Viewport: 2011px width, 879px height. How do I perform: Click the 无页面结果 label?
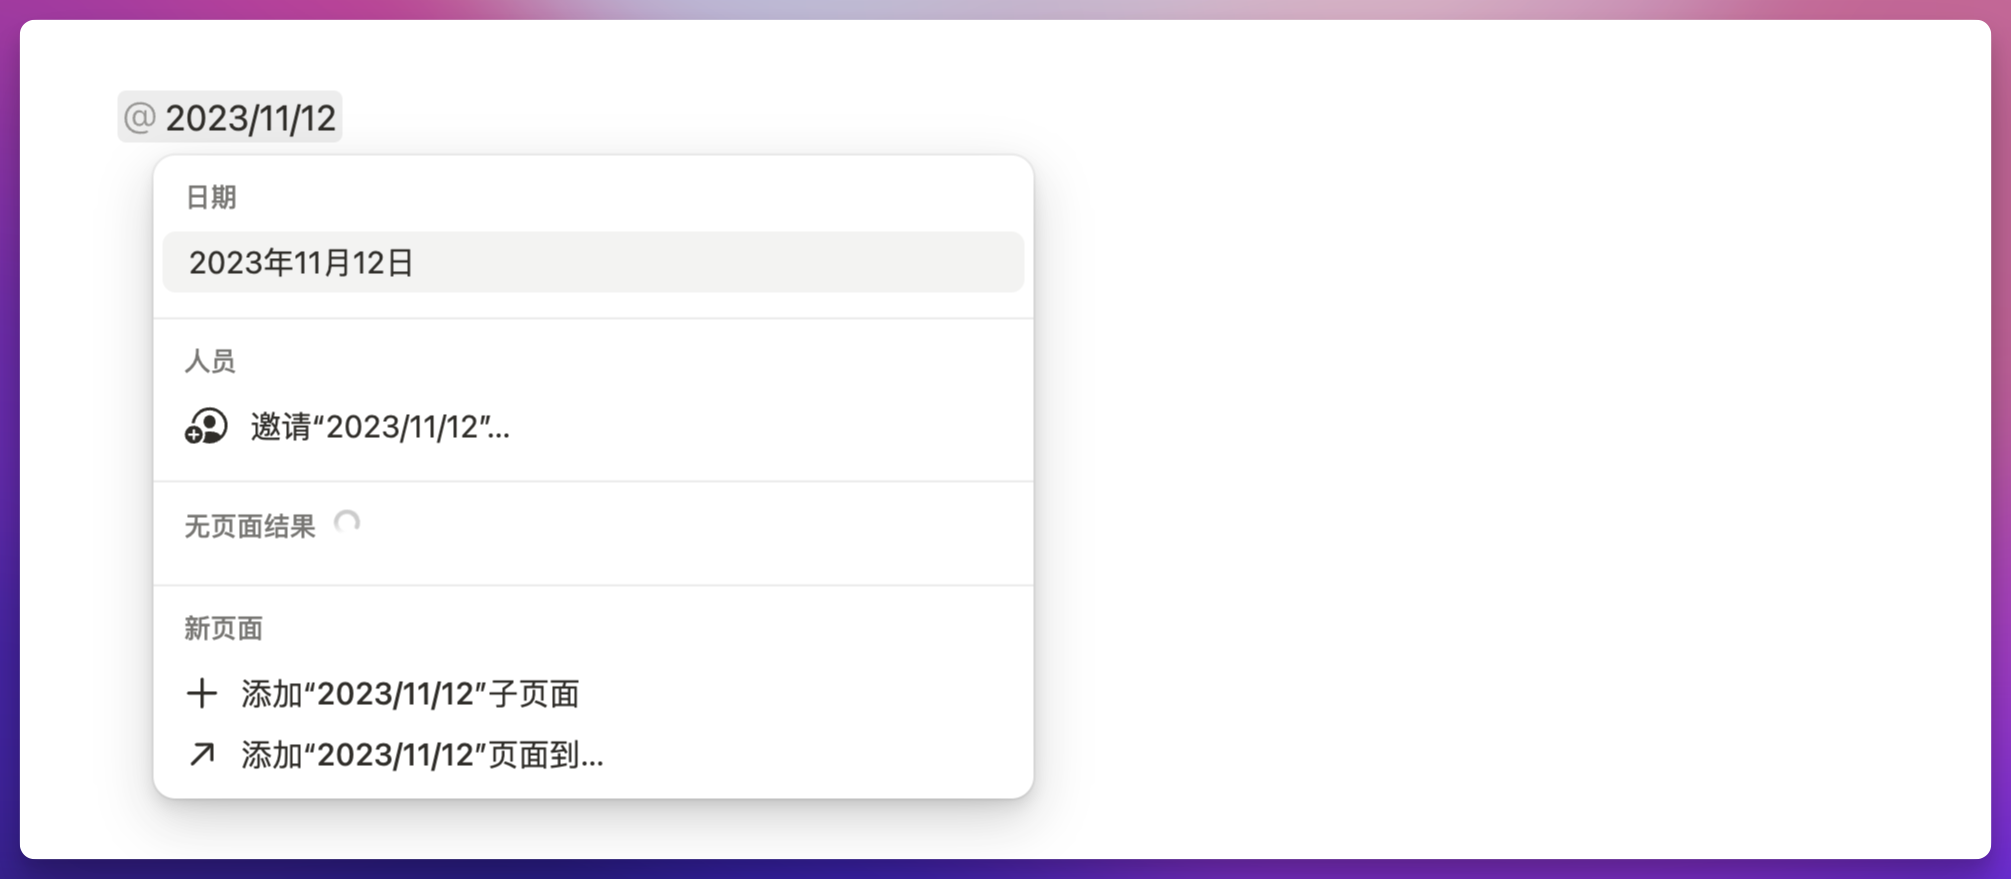(x=250, y=526)
